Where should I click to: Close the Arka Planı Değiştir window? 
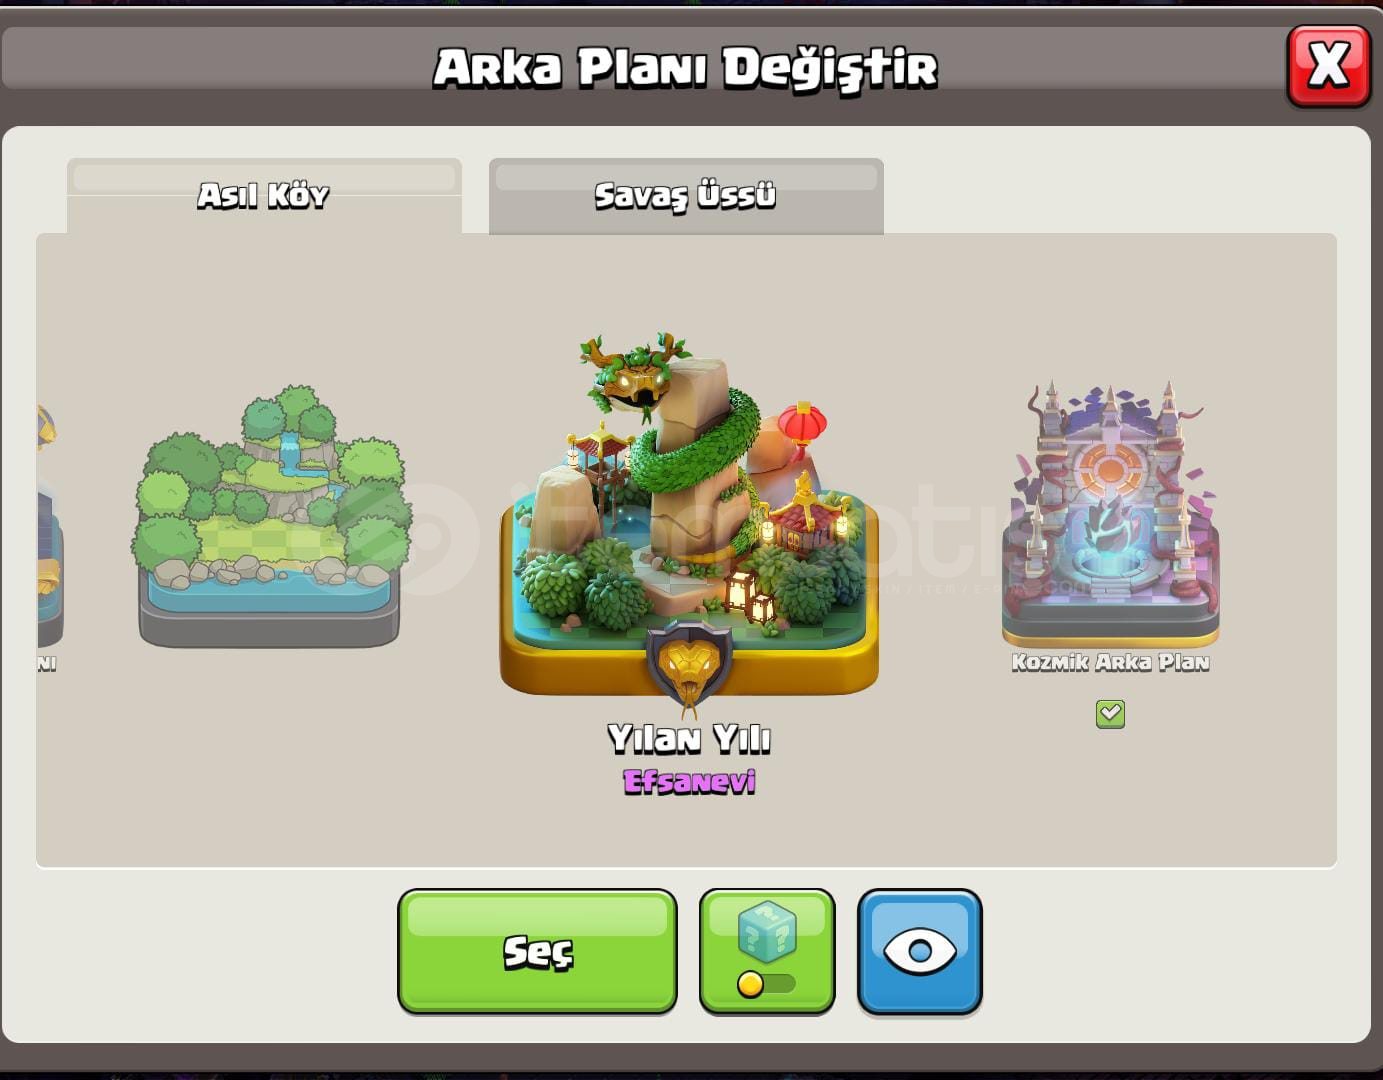[x=1328, y=66]
